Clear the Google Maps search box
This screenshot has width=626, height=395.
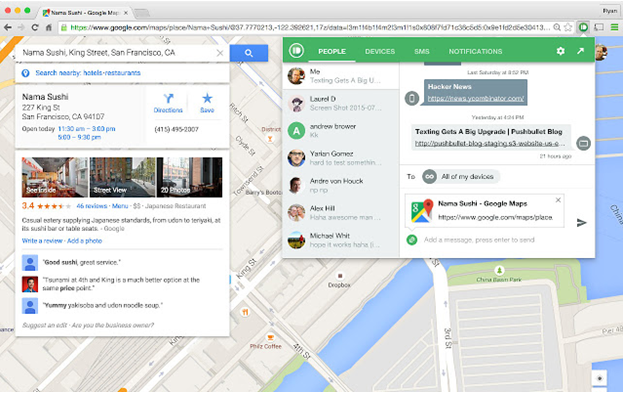click(x=220, y=53)
